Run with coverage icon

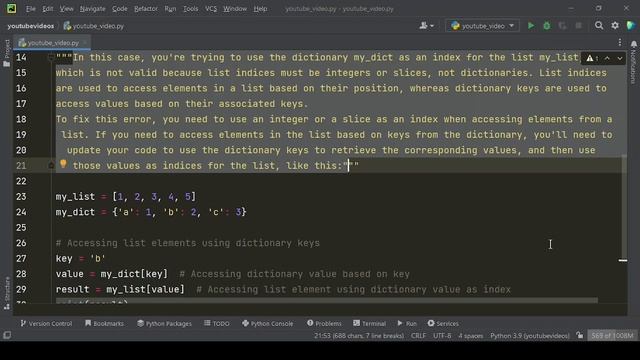coord(562,26)
